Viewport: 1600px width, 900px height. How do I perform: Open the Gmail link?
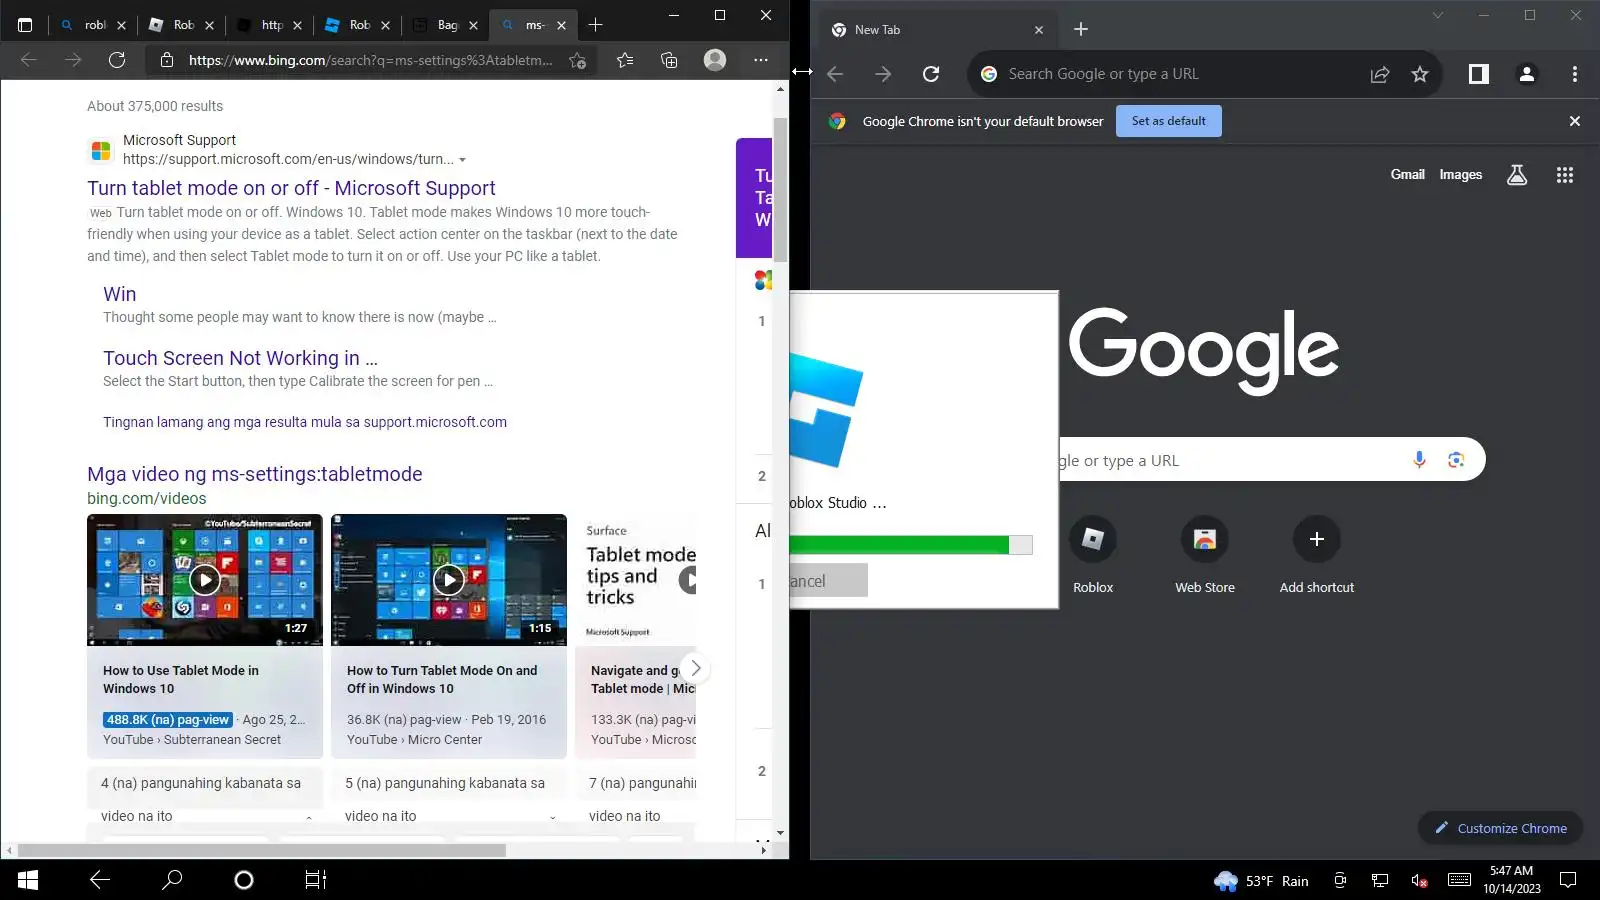click(1407, 174)
